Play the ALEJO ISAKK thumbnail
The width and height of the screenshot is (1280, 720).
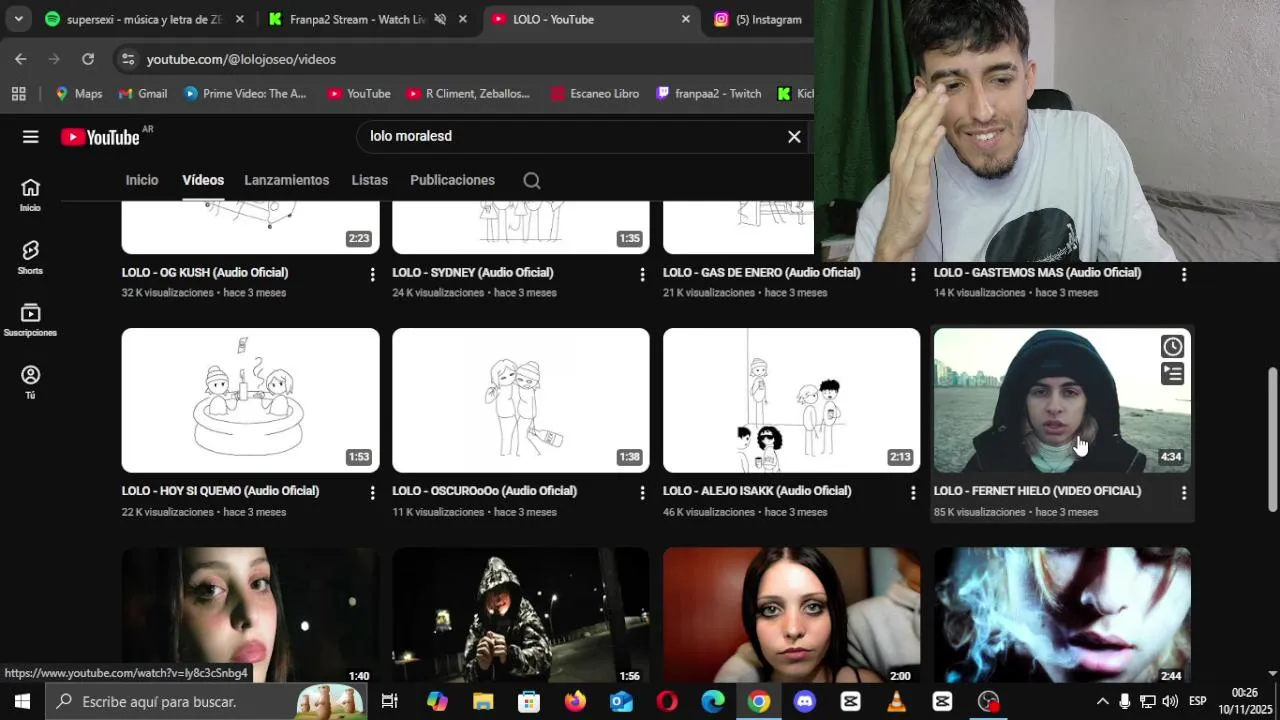pyautogui.click(x=792, y=400)
